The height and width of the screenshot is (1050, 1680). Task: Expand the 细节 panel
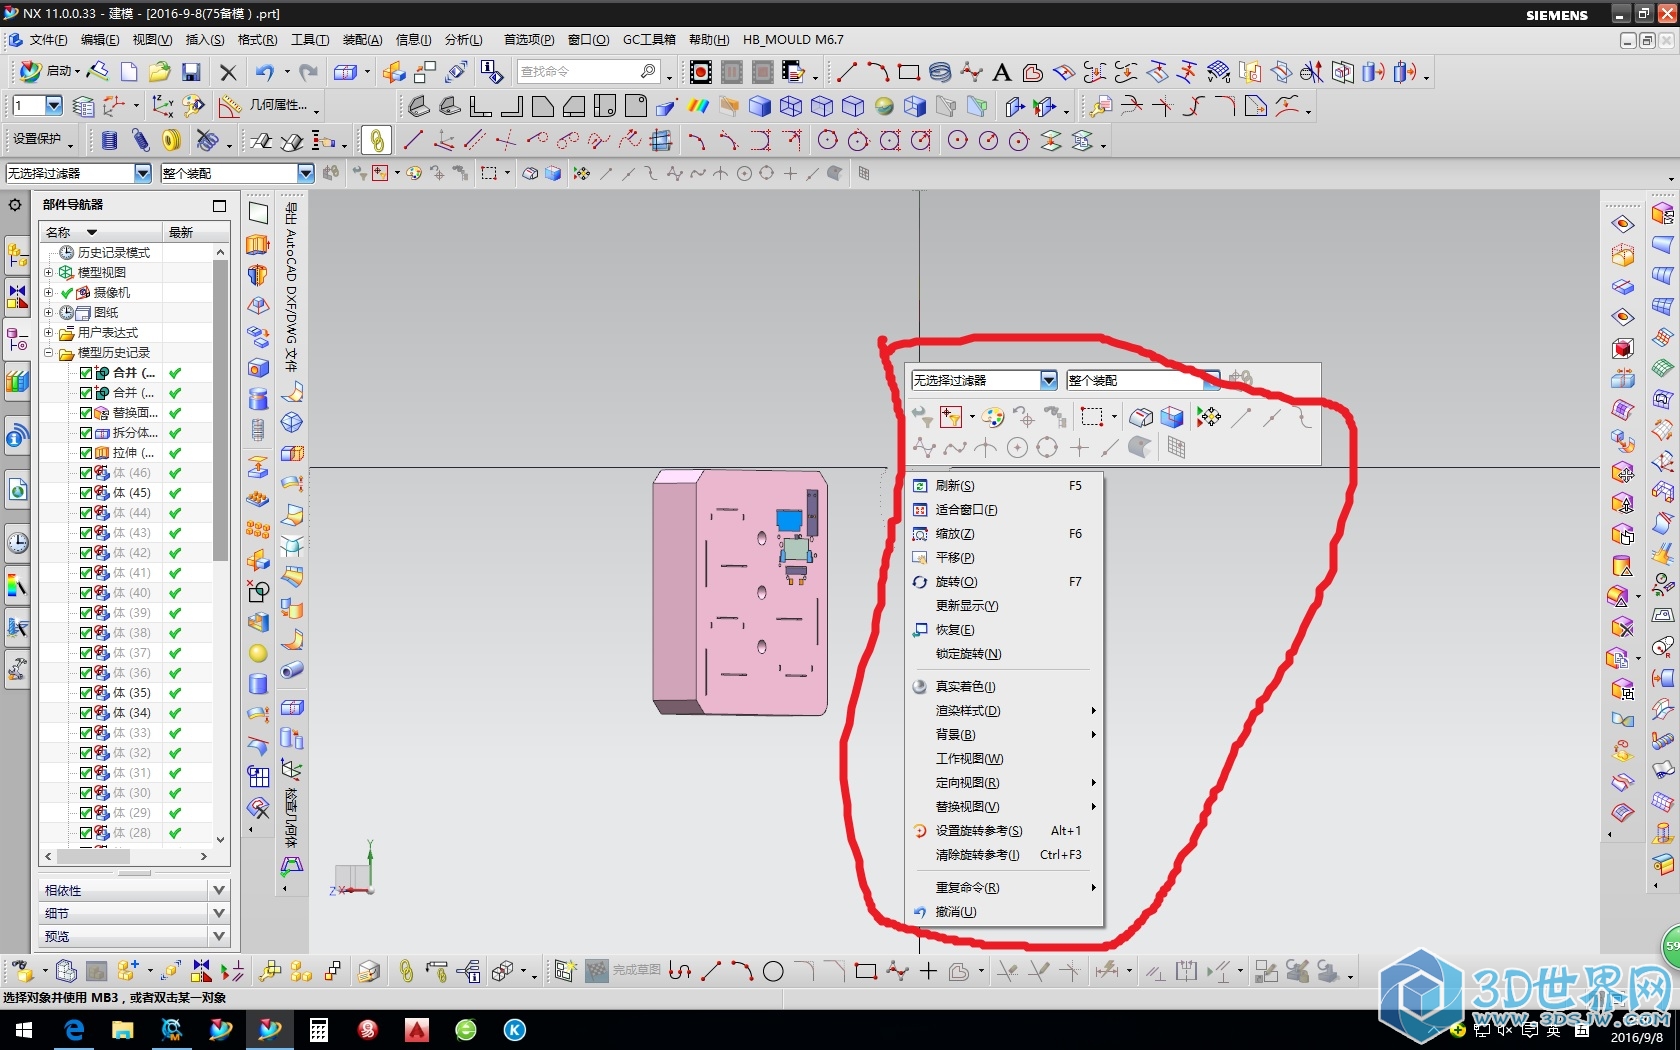coord(220,912)
